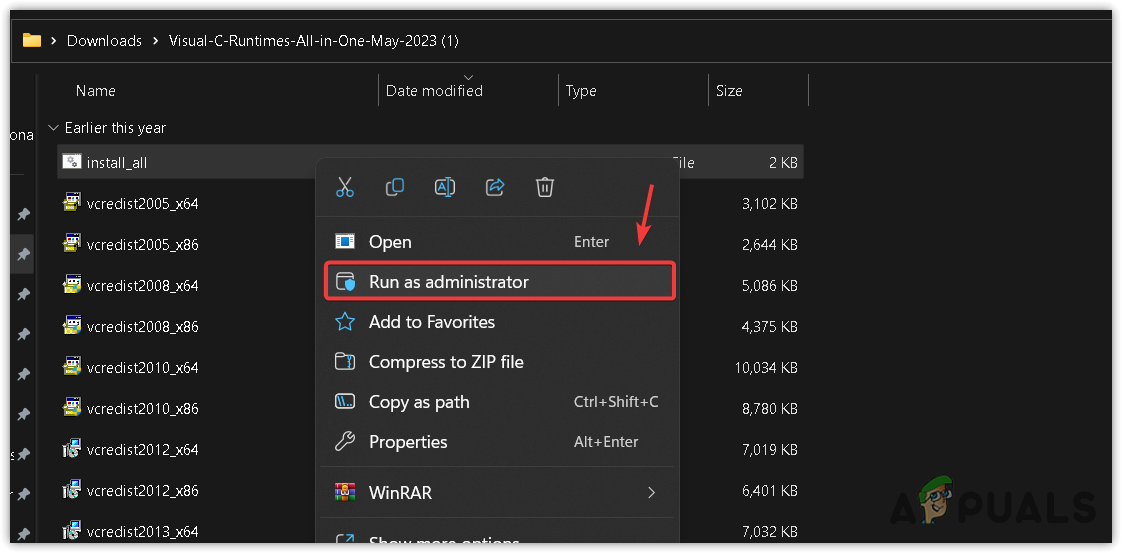Click Add to Favorites
The image size is (1122, 553).
pyautogui.click(x=432, y=322)
